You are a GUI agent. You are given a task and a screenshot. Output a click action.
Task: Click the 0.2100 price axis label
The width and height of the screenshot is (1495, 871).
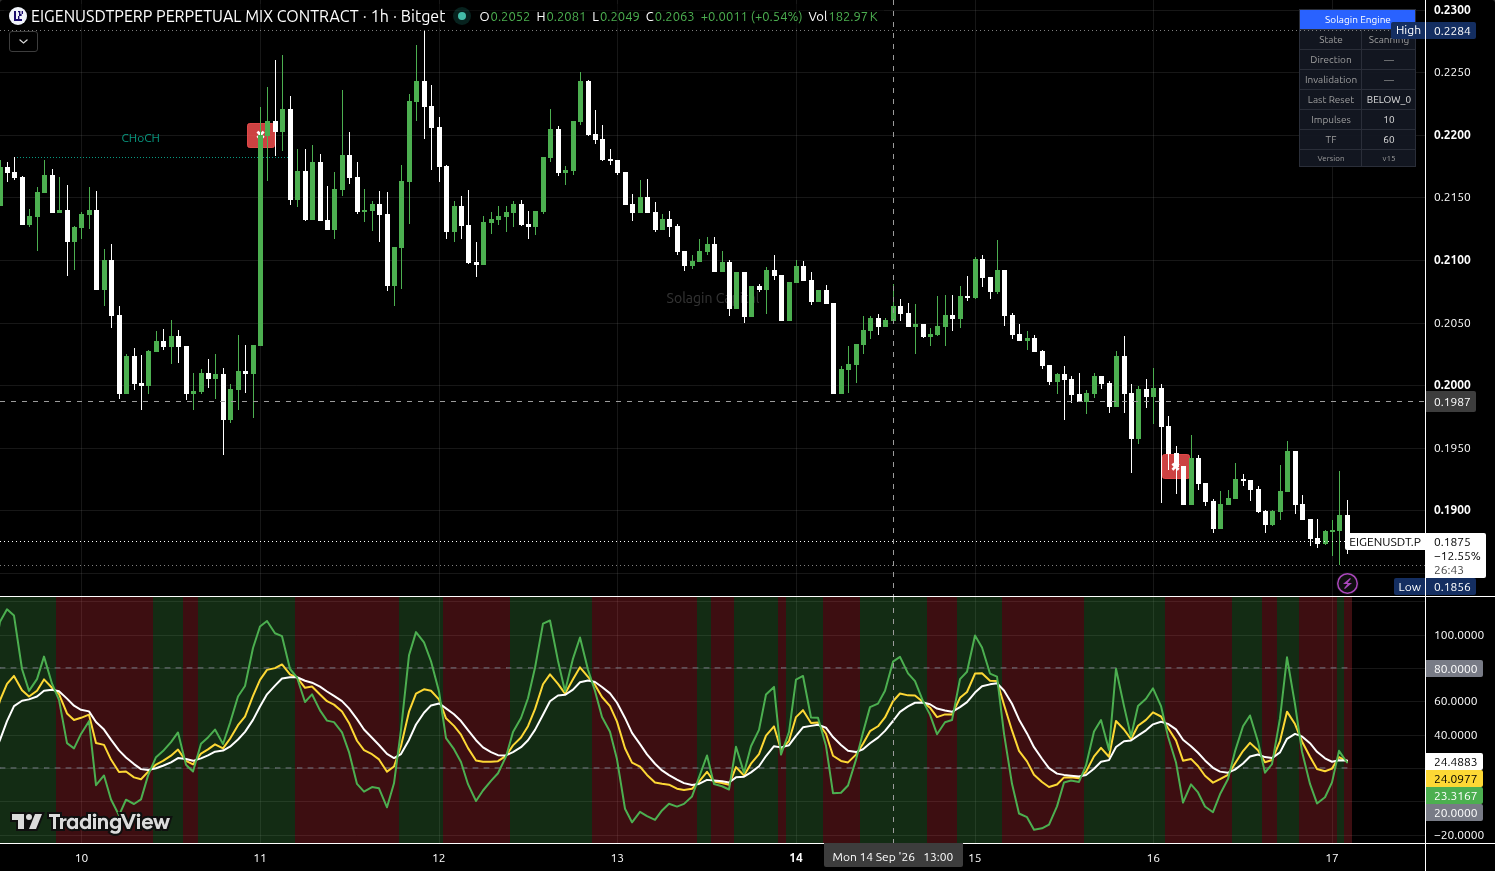click(1452, 260)
